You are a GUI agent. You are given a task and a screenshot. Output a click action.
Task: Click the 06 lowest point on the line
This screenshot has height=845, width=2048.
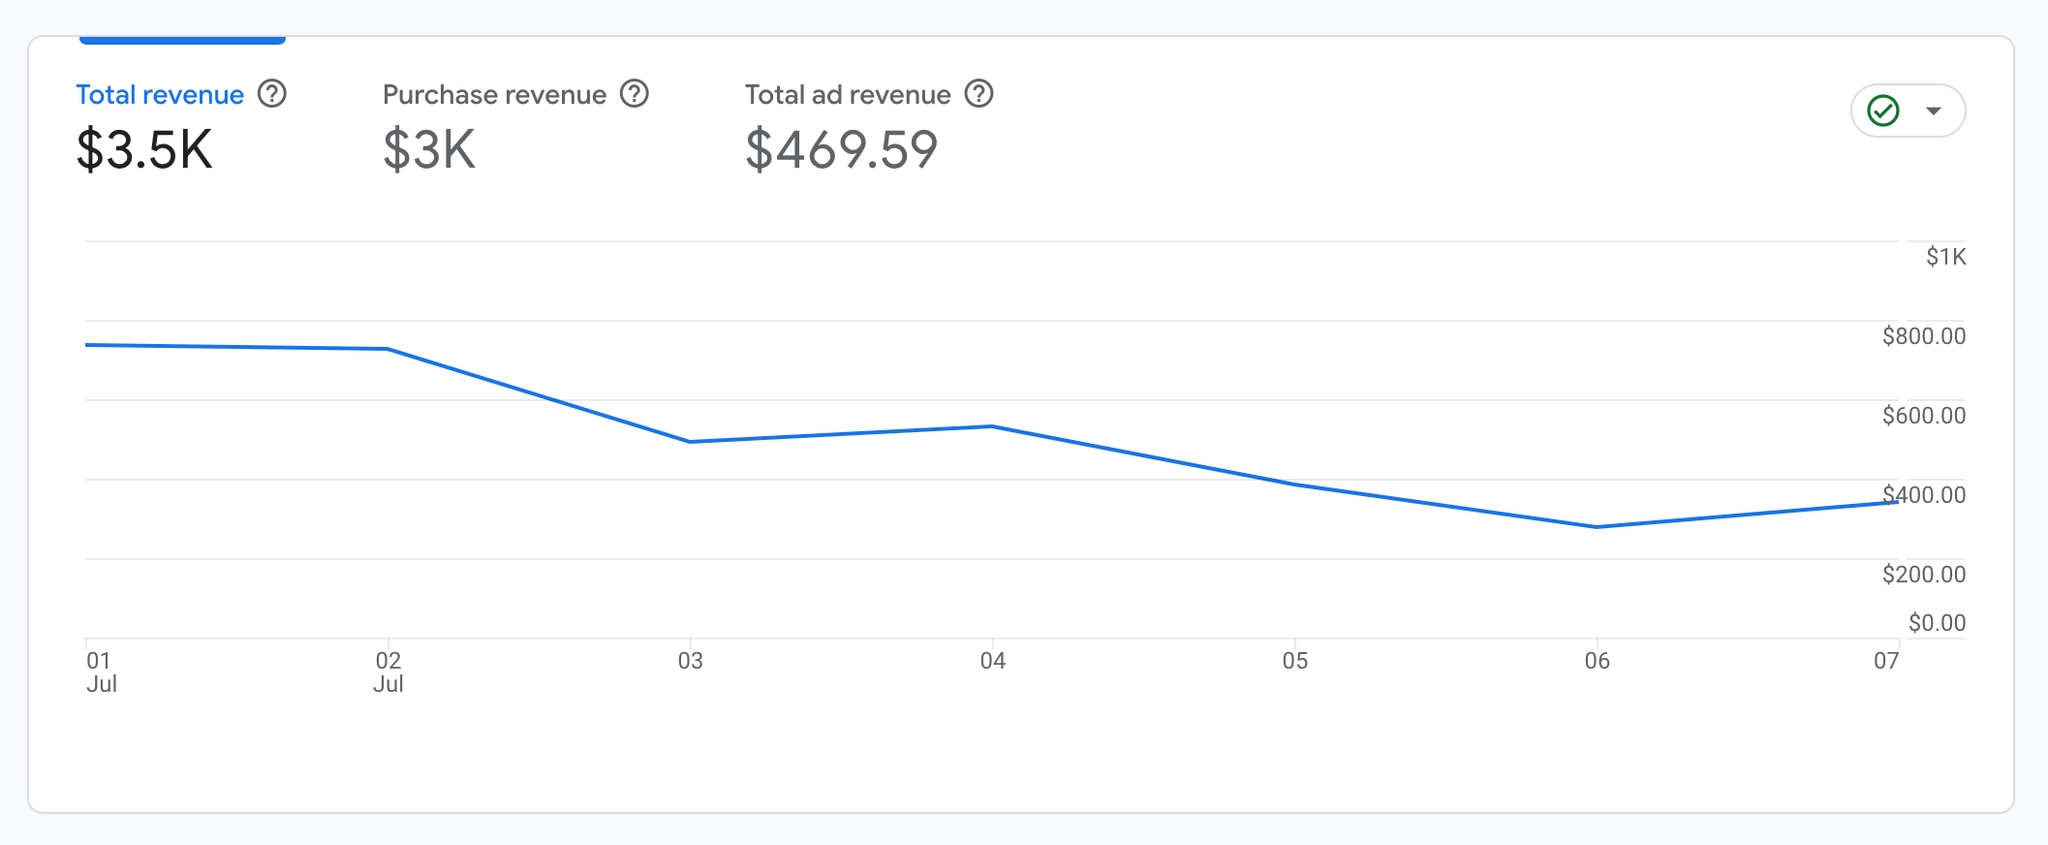[1597, 527]
